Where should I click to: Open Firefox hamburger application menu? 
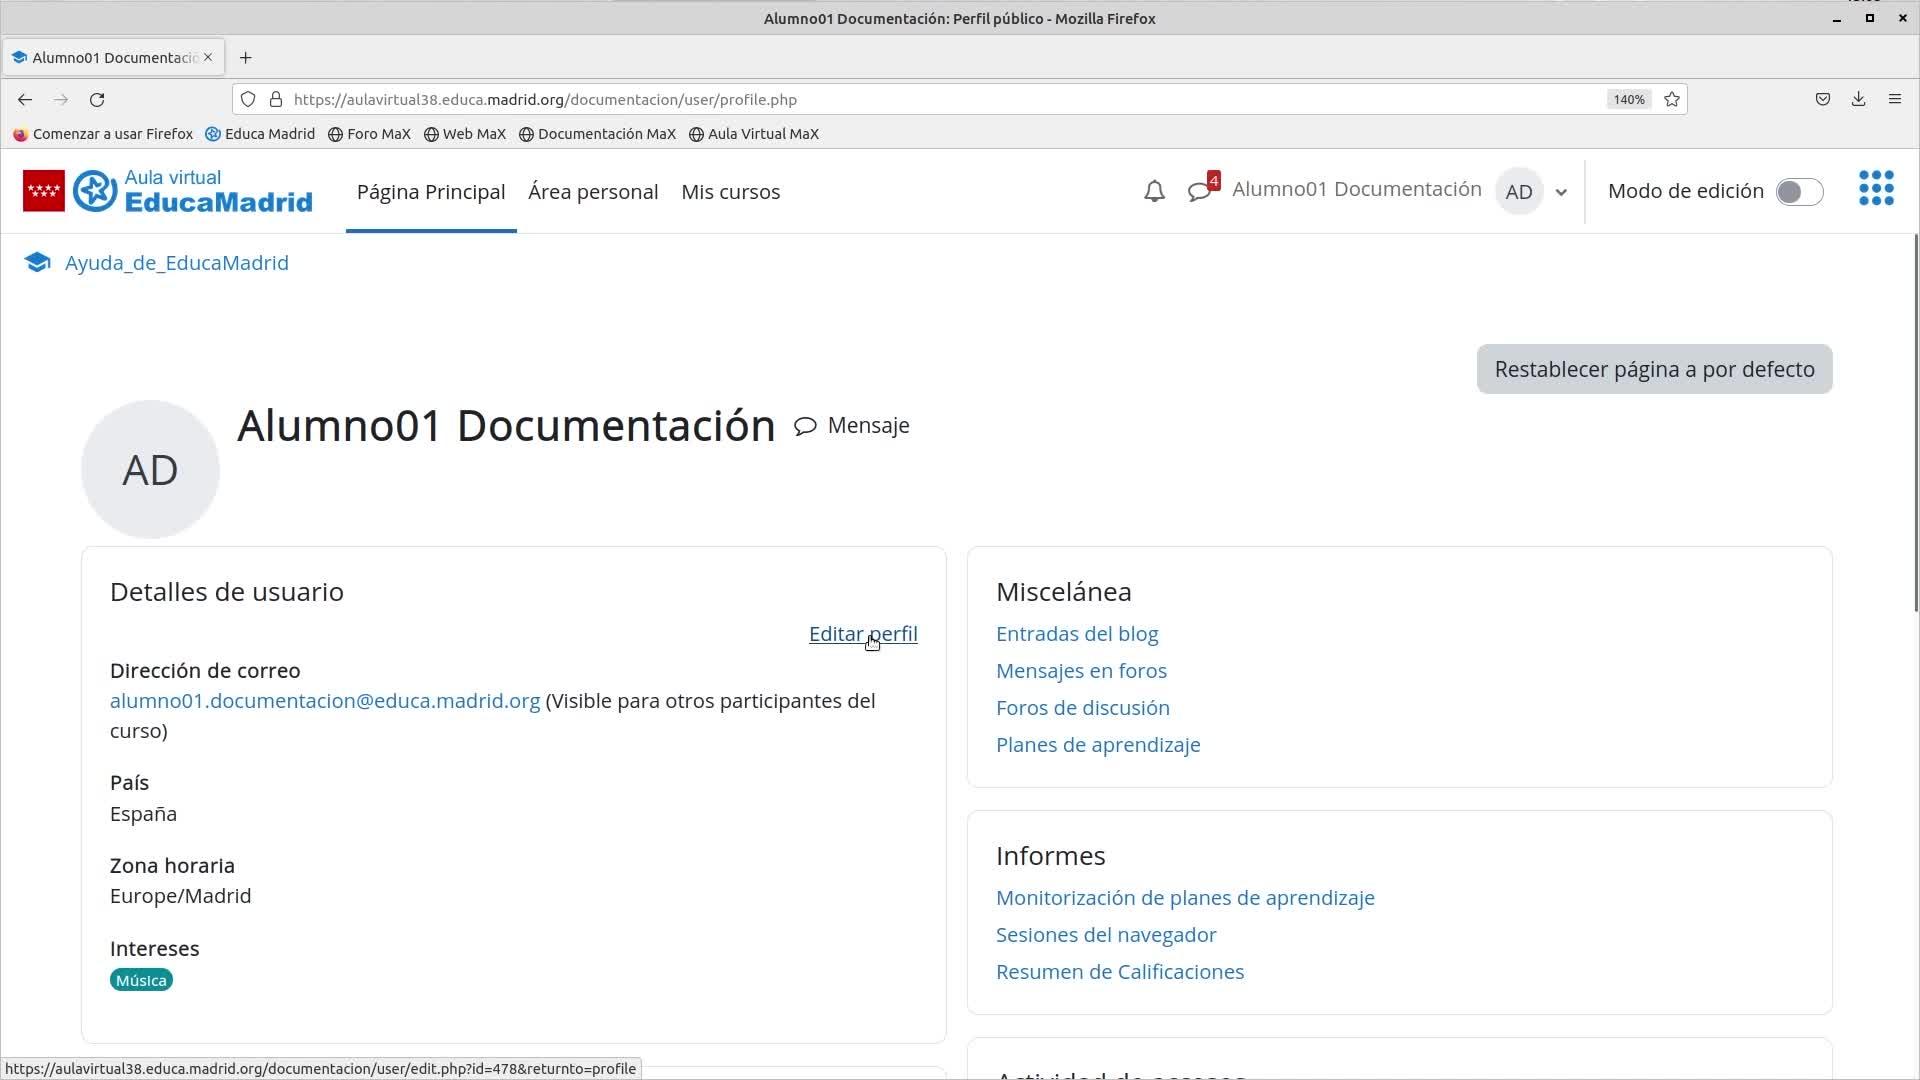pos(1894,99)
